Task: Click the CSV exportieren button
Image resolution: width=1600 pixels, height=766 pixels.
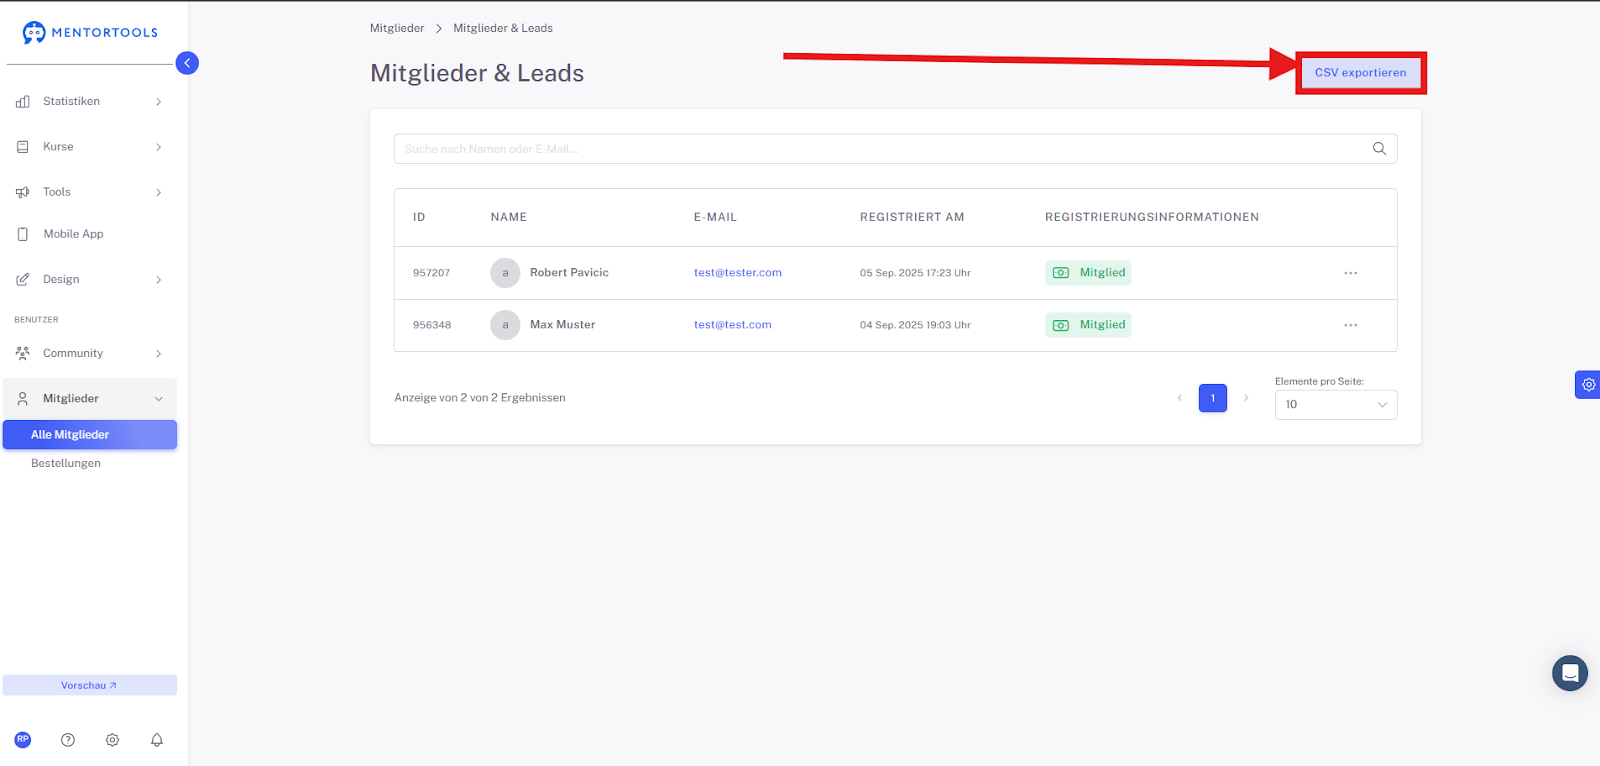Action: [x=1360, y=73]
